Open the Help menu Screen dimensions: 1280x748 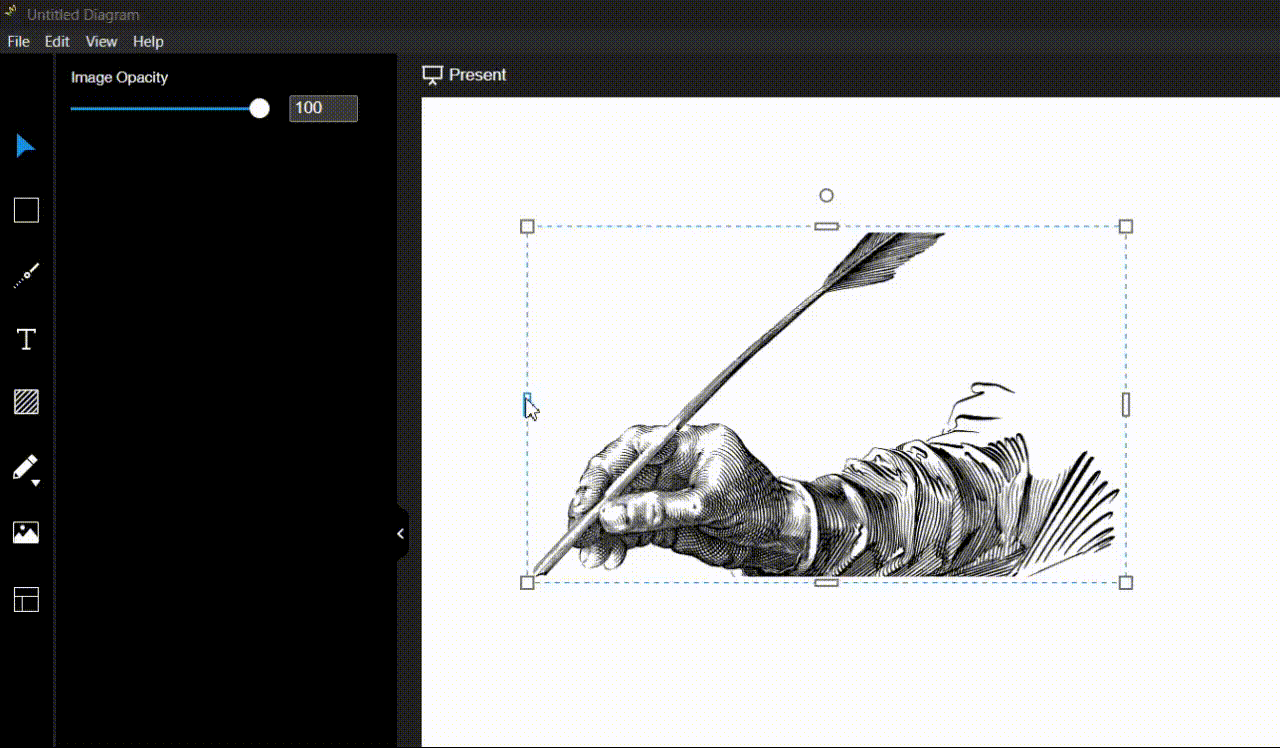(148, 41)
